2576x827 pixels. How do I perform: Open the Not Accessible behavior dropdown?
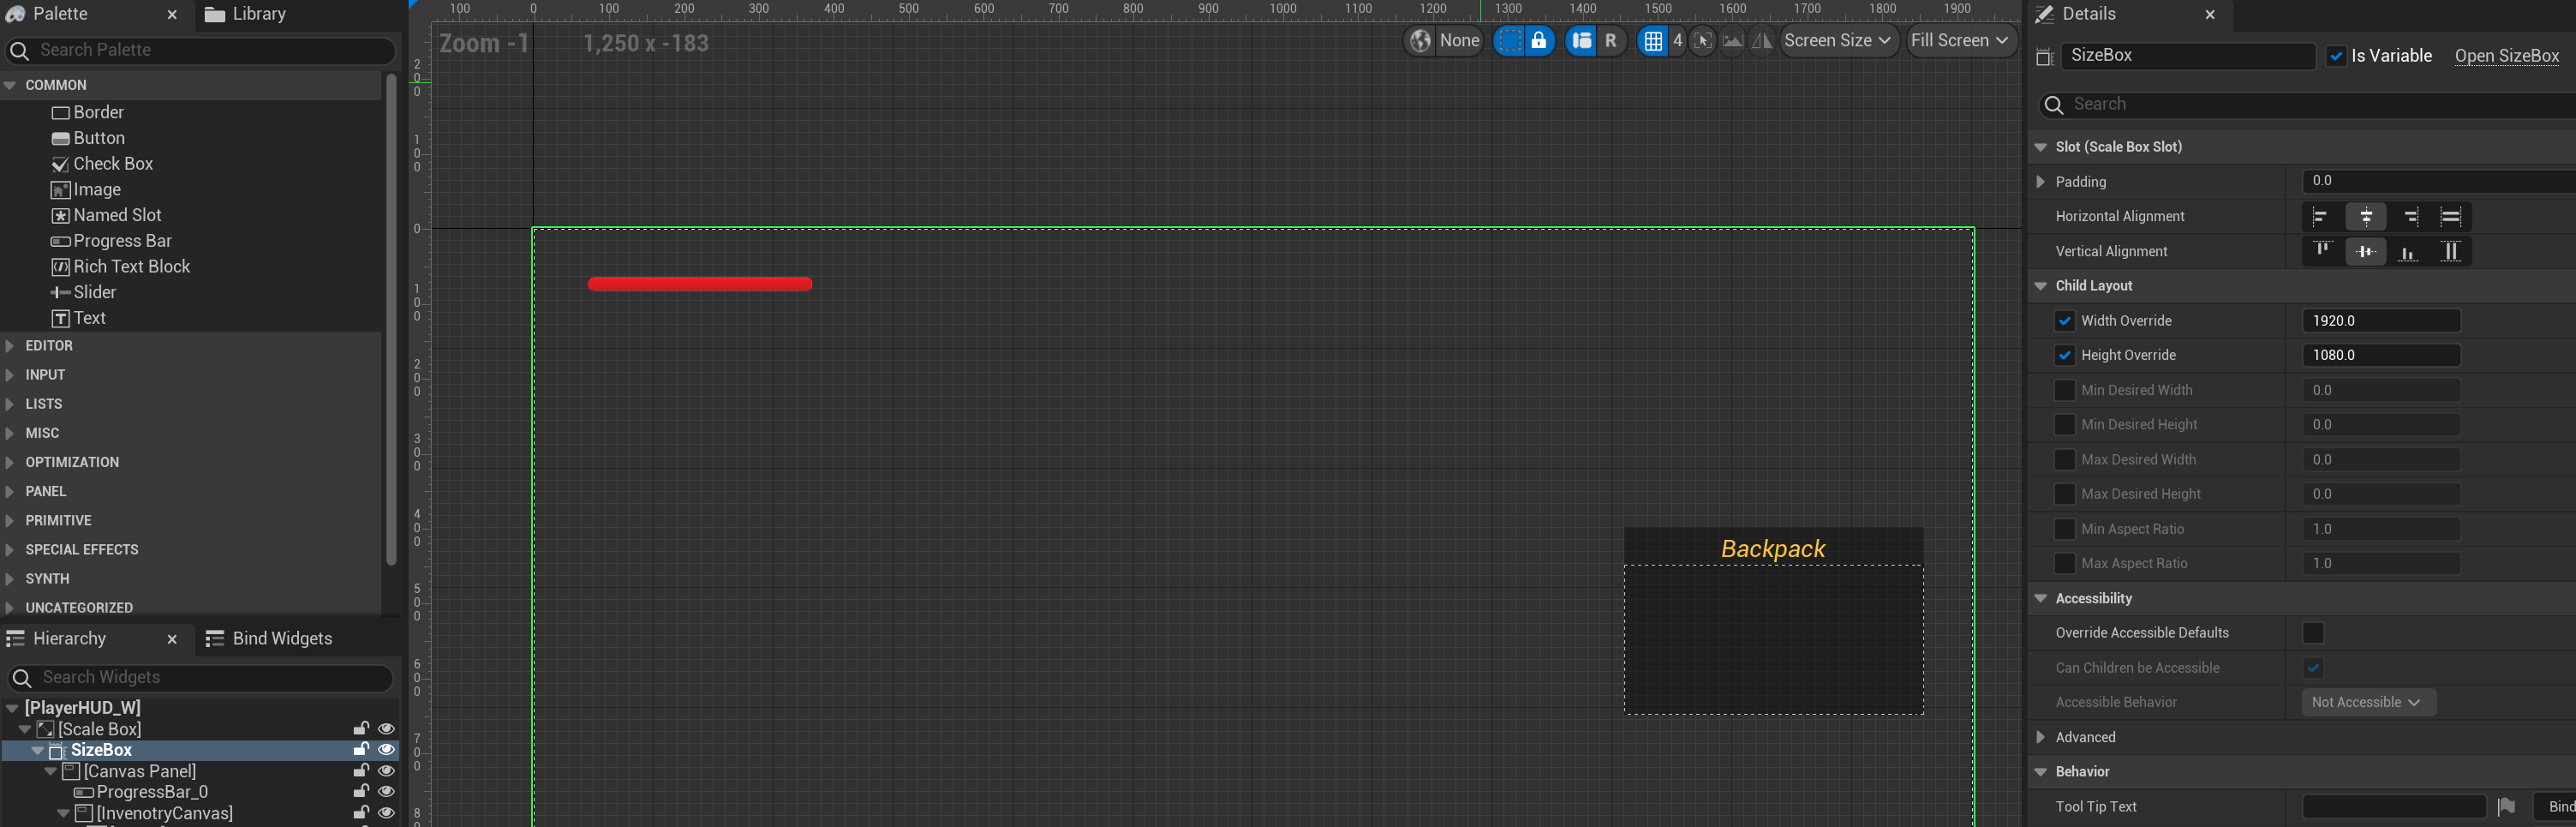pos(2367,703)
